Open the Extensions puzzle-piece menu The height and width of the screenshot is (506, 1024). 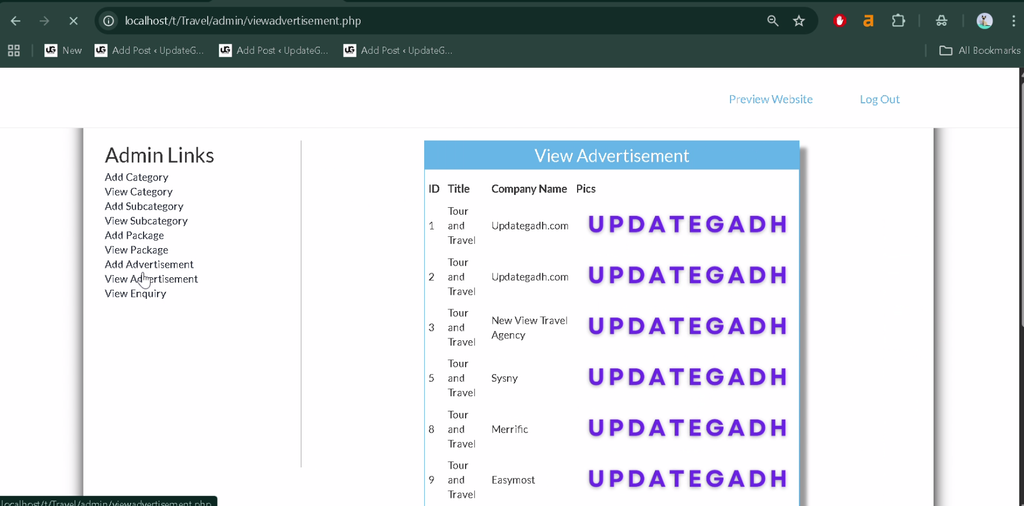[899, 21]
